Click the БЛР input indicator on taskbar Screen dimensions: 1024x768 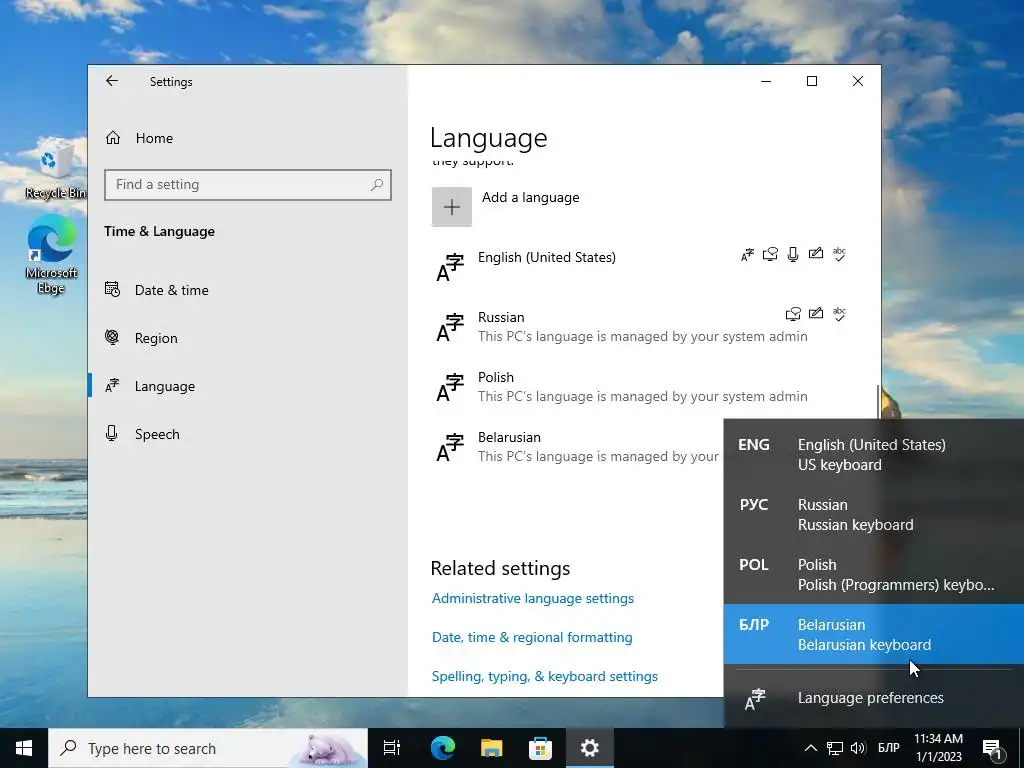point(889,748)
